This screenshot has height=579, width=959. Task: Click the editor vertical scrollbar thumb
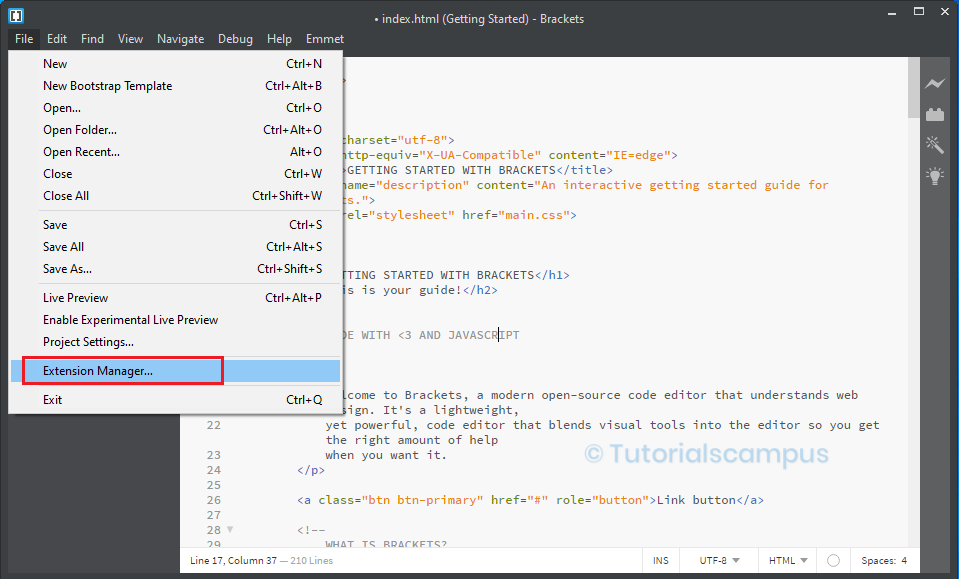(x=914, y=87)
